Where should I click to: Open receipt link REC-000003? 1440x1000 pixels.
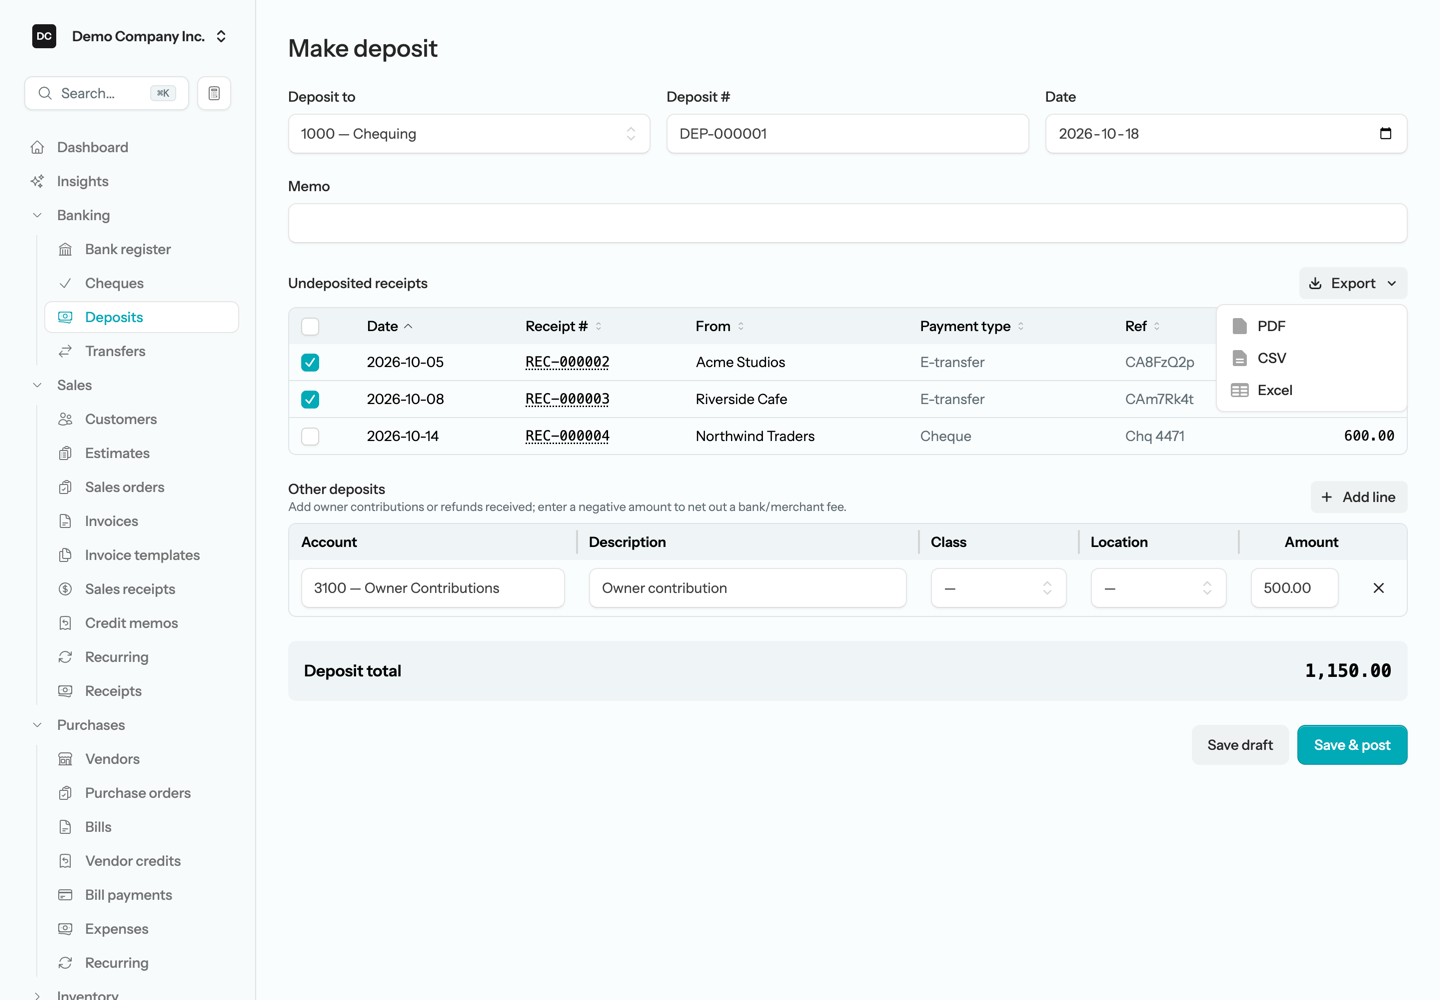[567, 399]
